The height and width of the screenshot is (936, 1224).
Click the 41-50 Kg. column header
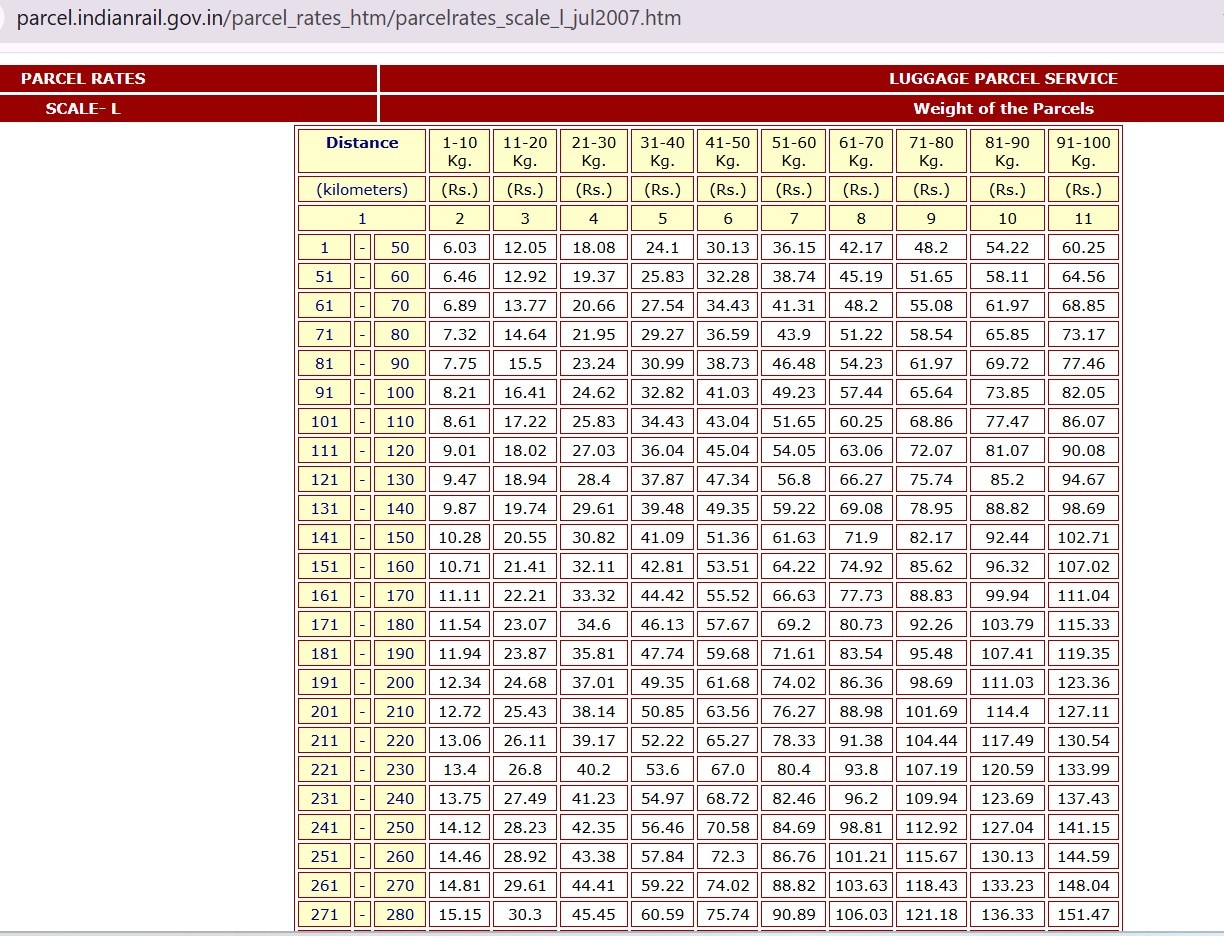click(728, 151)
